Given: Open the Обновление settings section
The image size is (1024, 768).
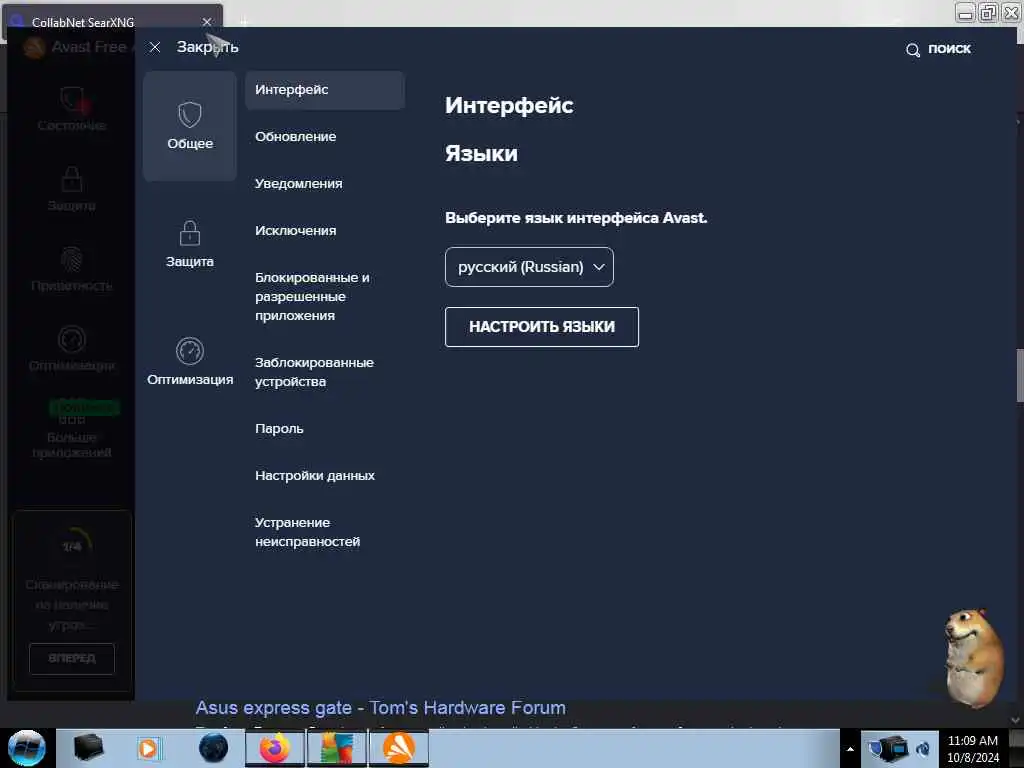Looking at the screenshot, I should pos(296,136).
